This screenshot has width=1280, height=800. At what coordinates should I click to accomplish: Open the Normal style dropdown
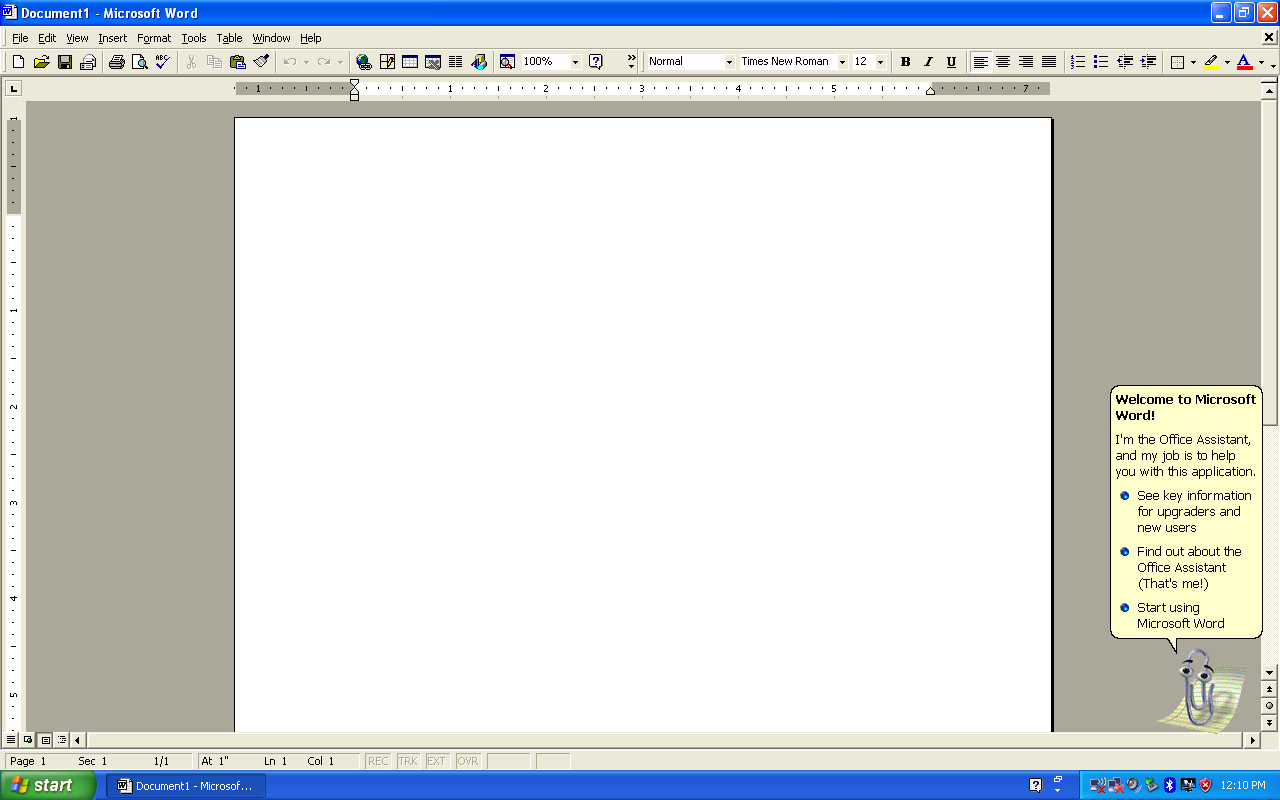click(729, 62)
